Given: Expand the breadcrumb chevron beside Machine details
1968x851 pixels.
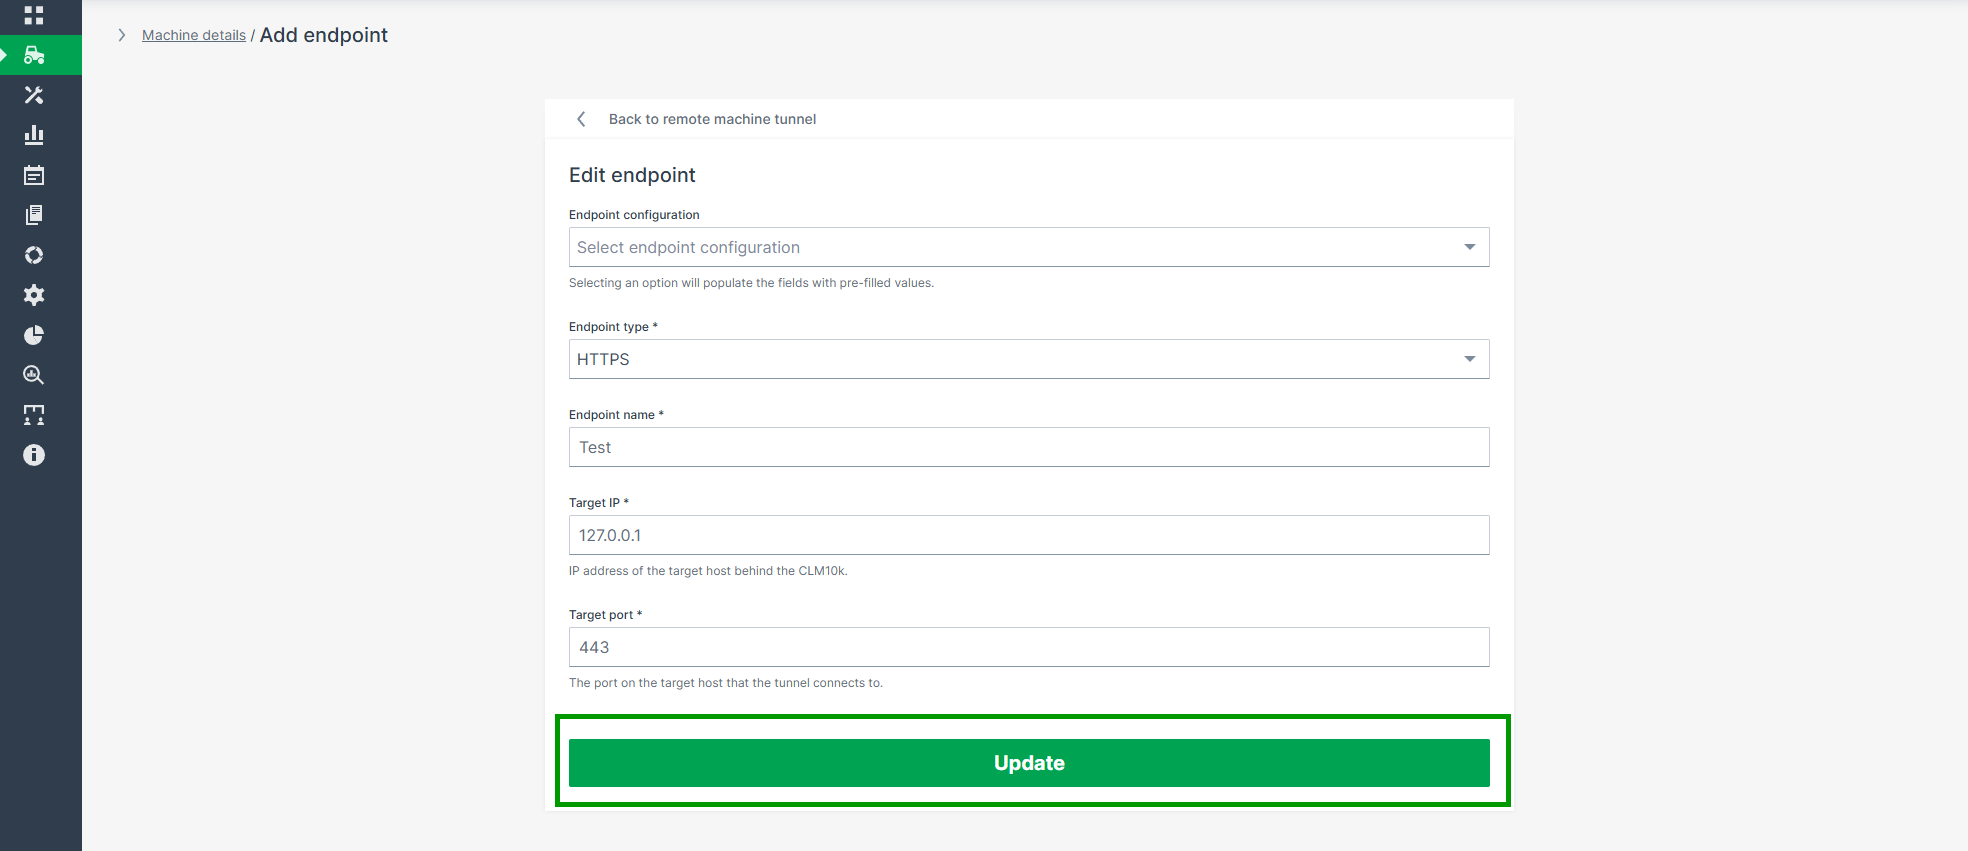Looking at the screenshot, I should point(122,35).
